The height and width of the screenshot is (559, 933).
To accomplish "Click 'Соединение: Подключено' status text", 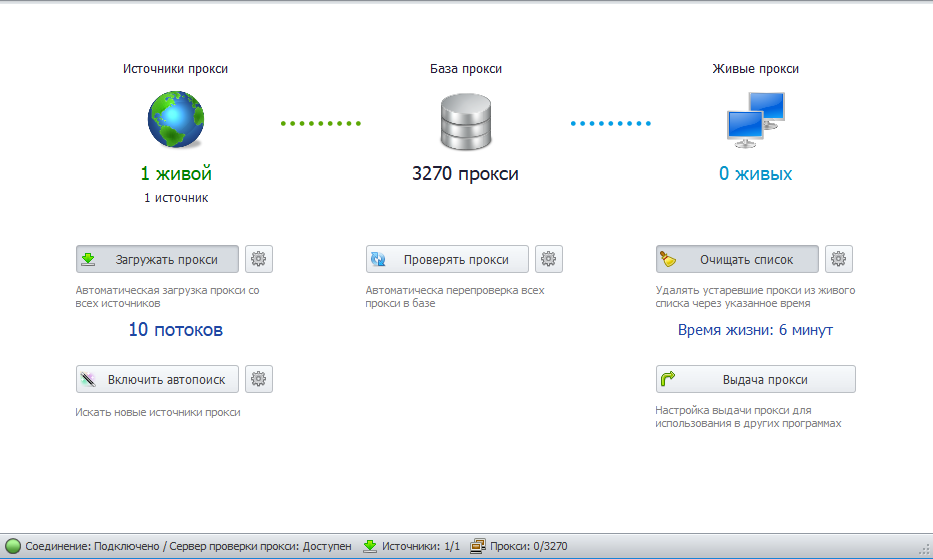I will 92,546.
